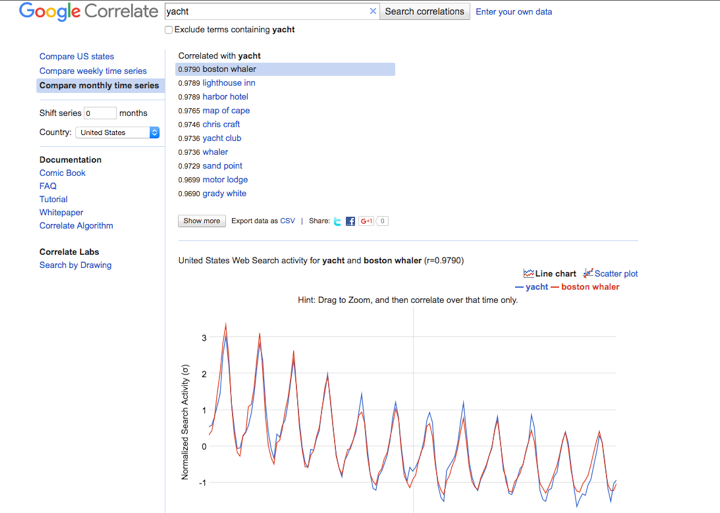Click the yacht search text field
The image size is (720, 513).
[265, 12]
